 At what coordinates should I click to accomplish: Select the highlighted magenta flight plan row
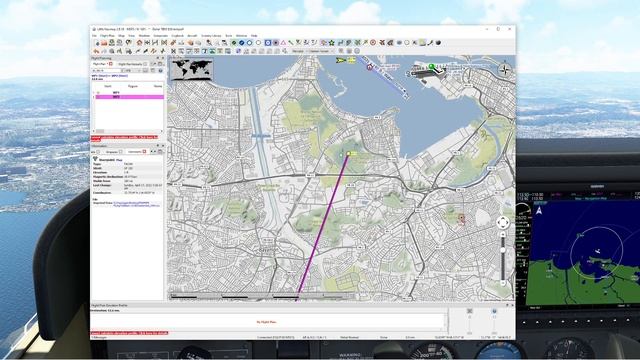(x=129, y=97)
